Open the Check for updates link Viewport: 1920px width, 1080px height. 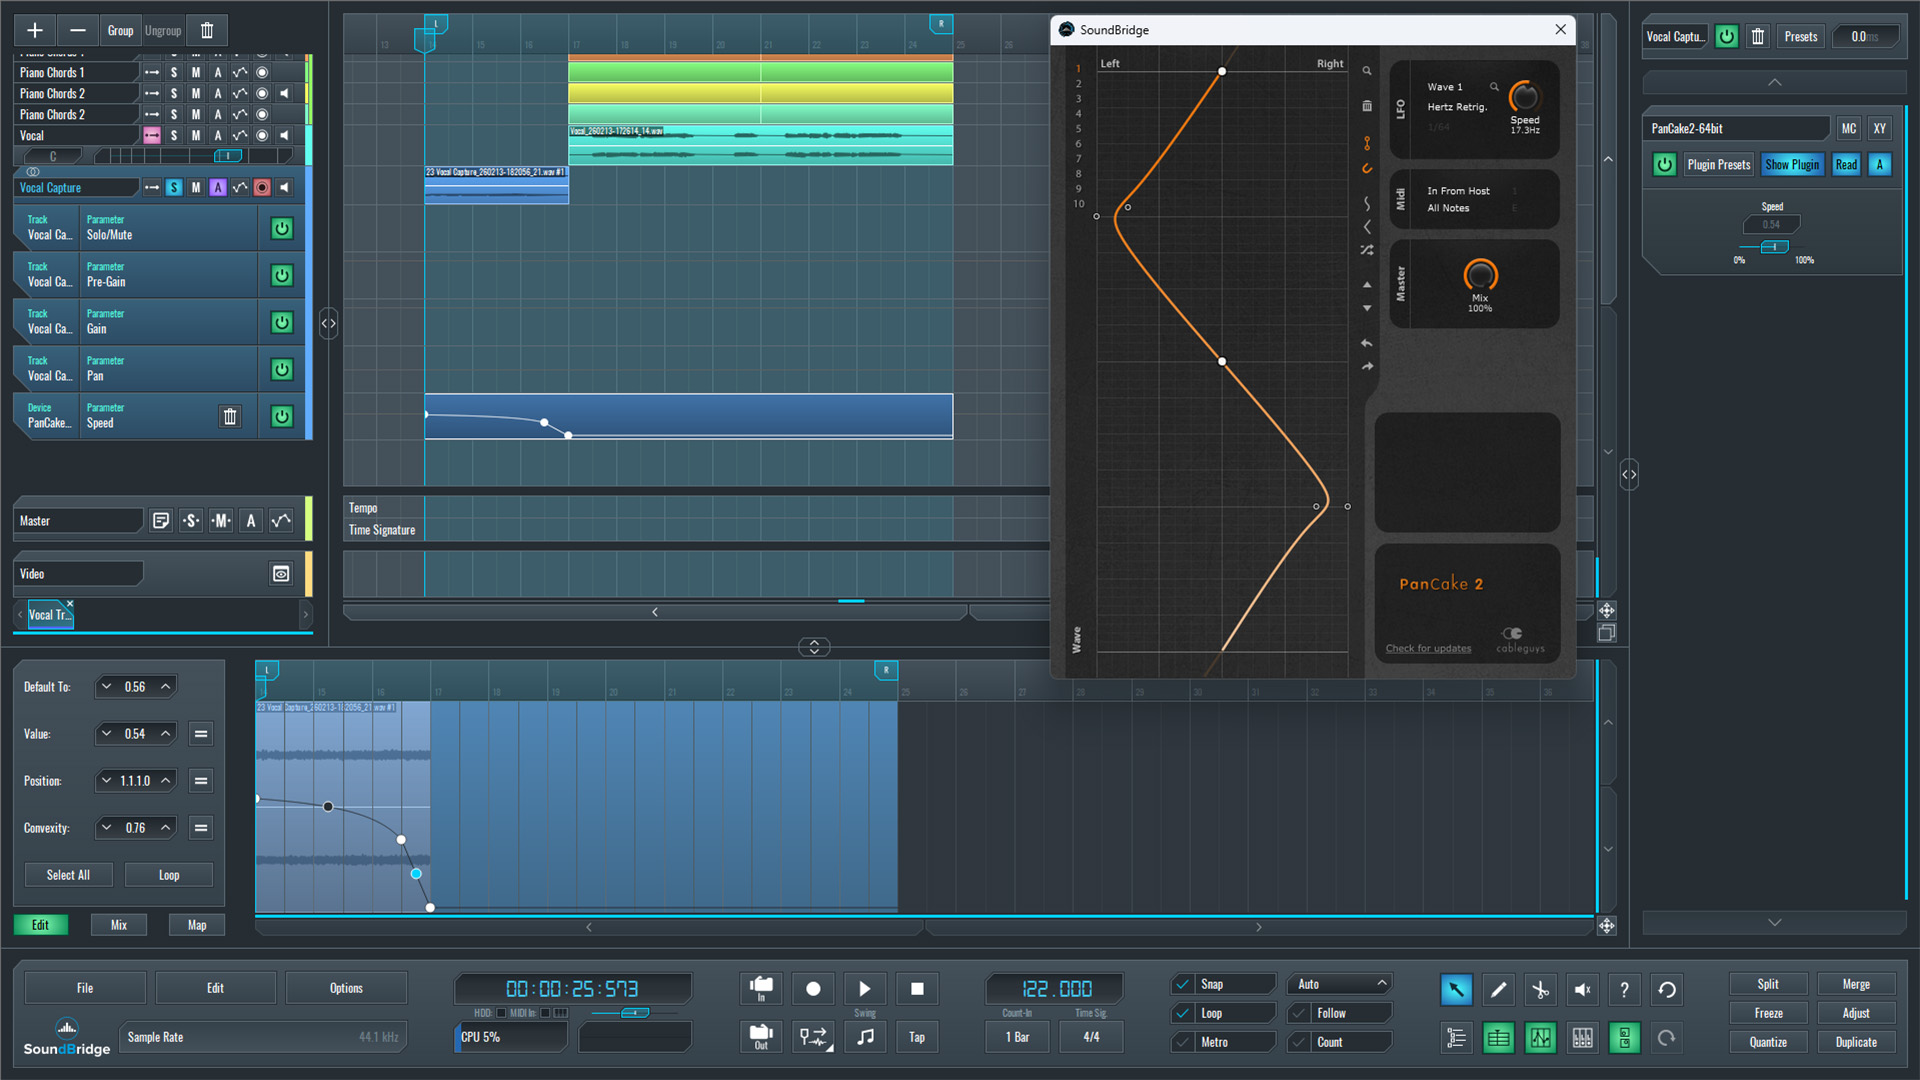pyautogui.click(x=1428, y=648)
